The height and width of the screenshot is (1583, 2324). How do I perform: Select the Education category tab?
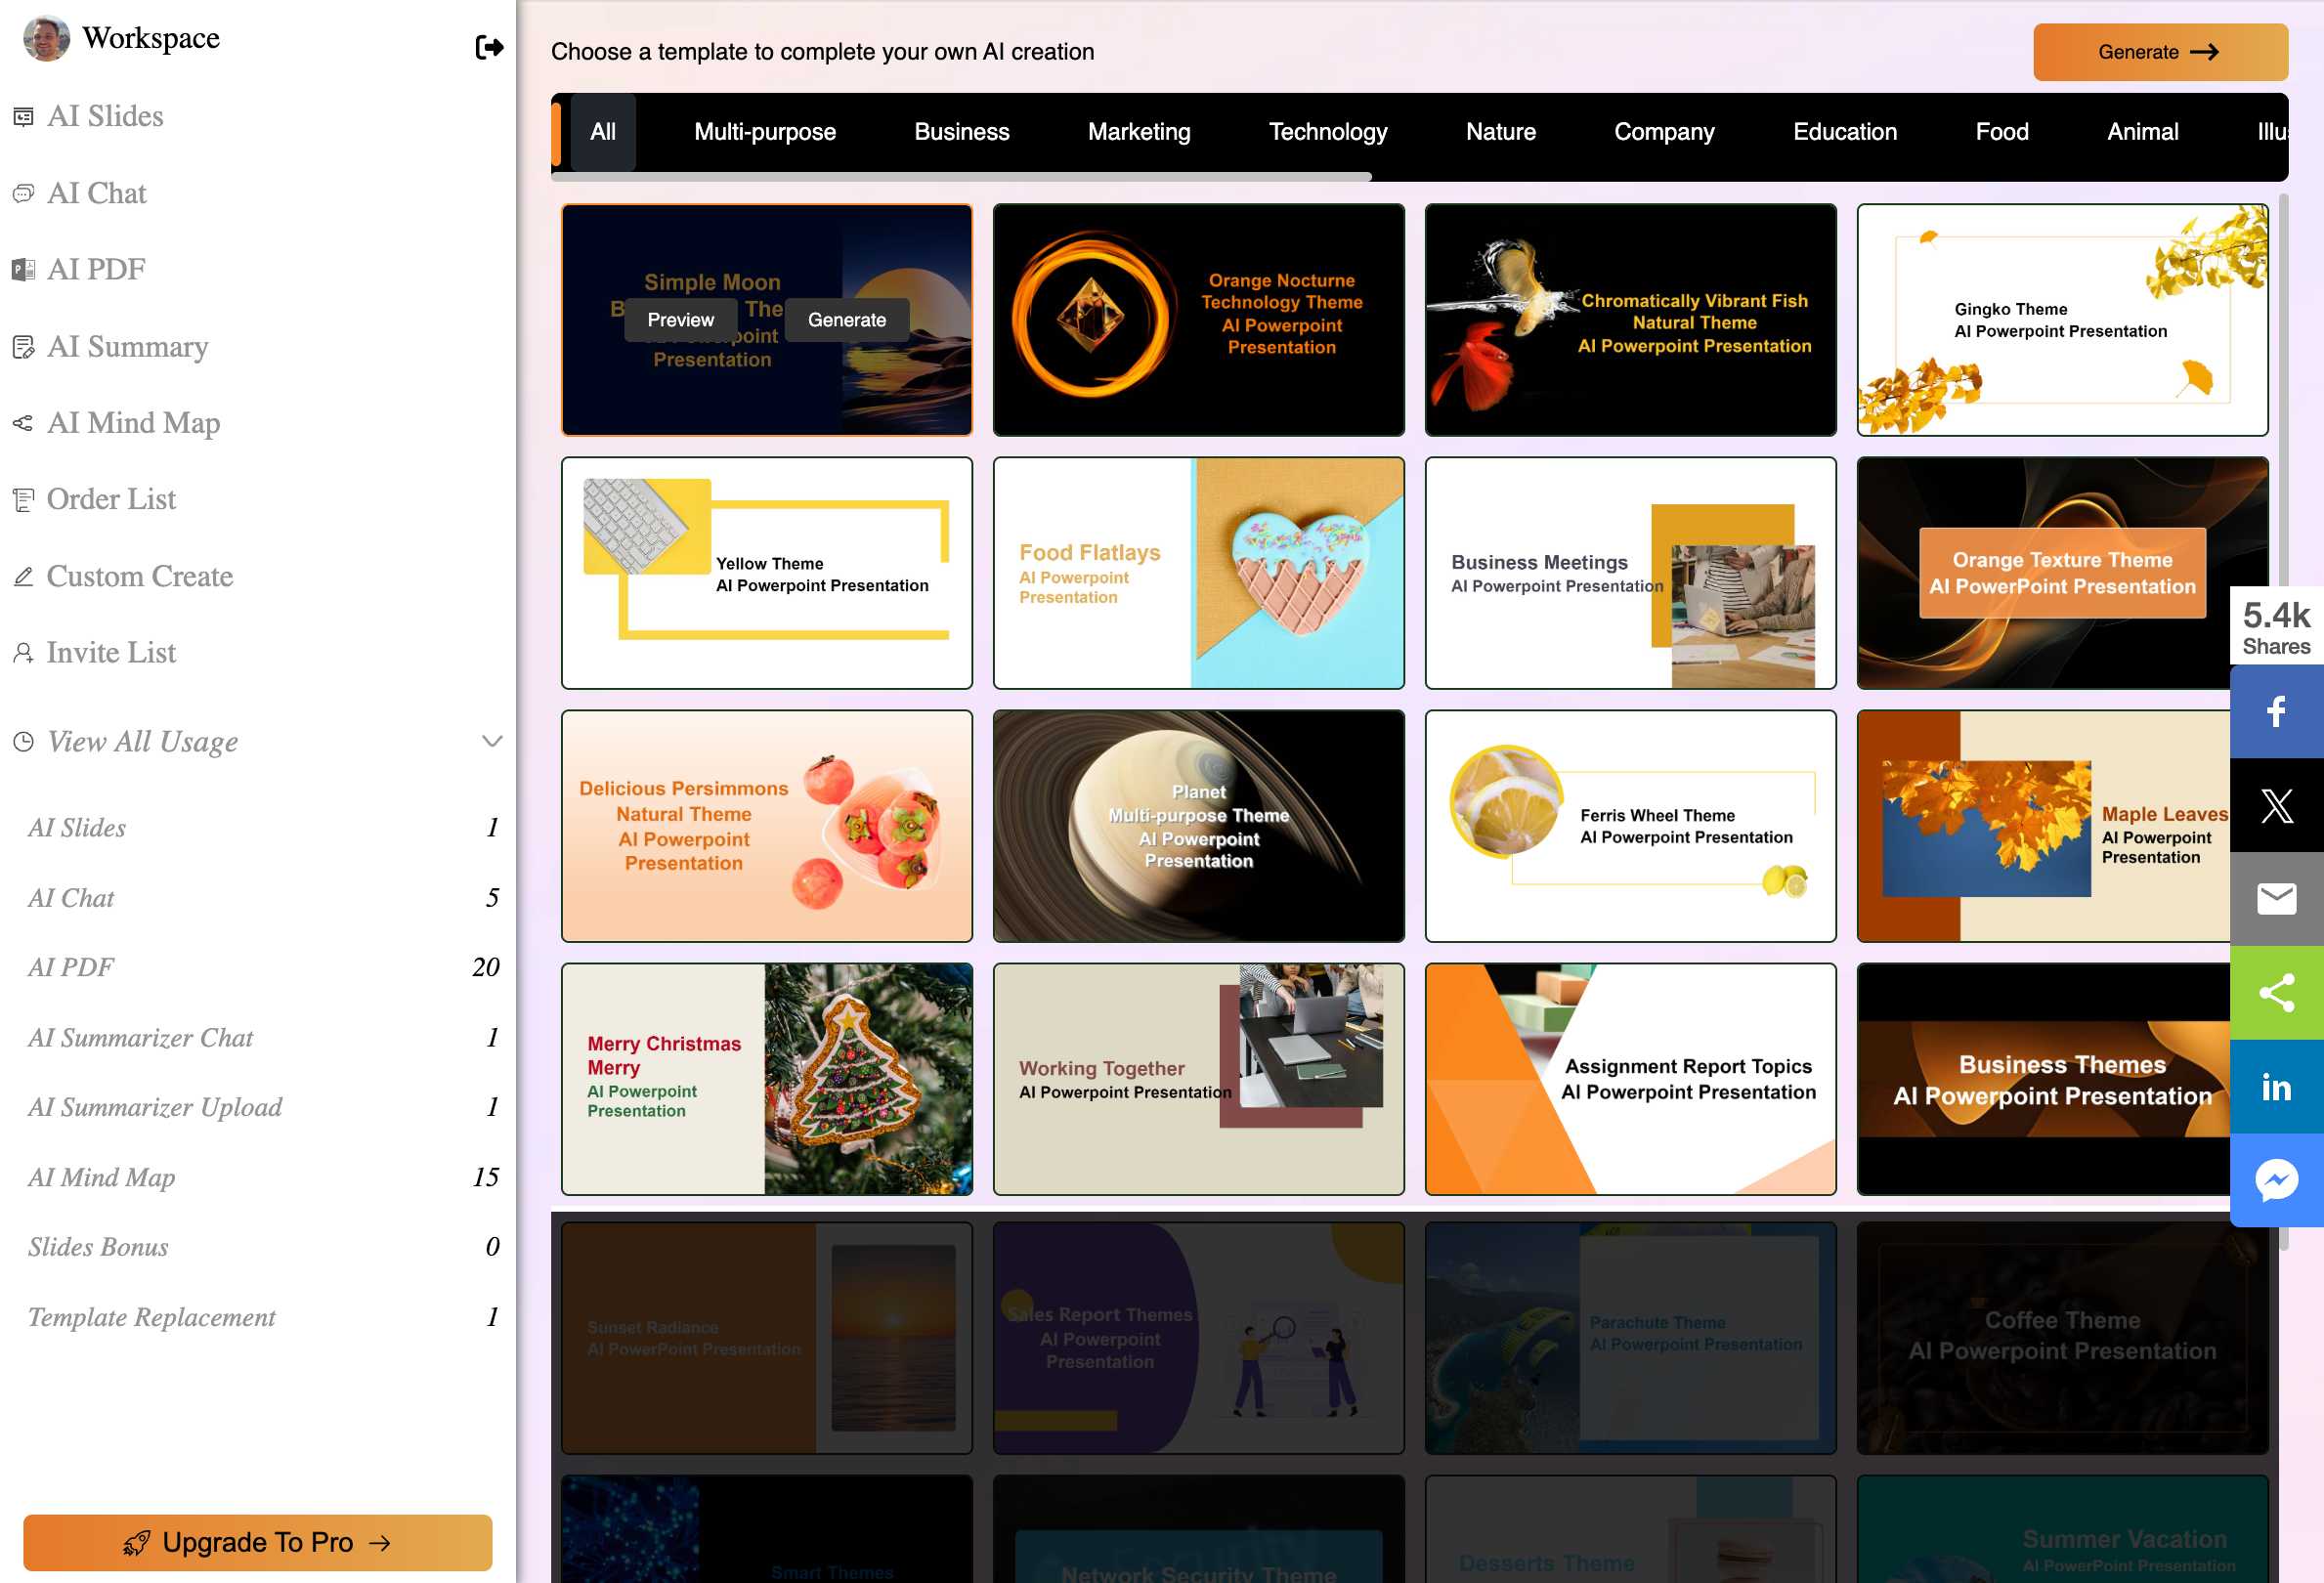coord(1845,132)
